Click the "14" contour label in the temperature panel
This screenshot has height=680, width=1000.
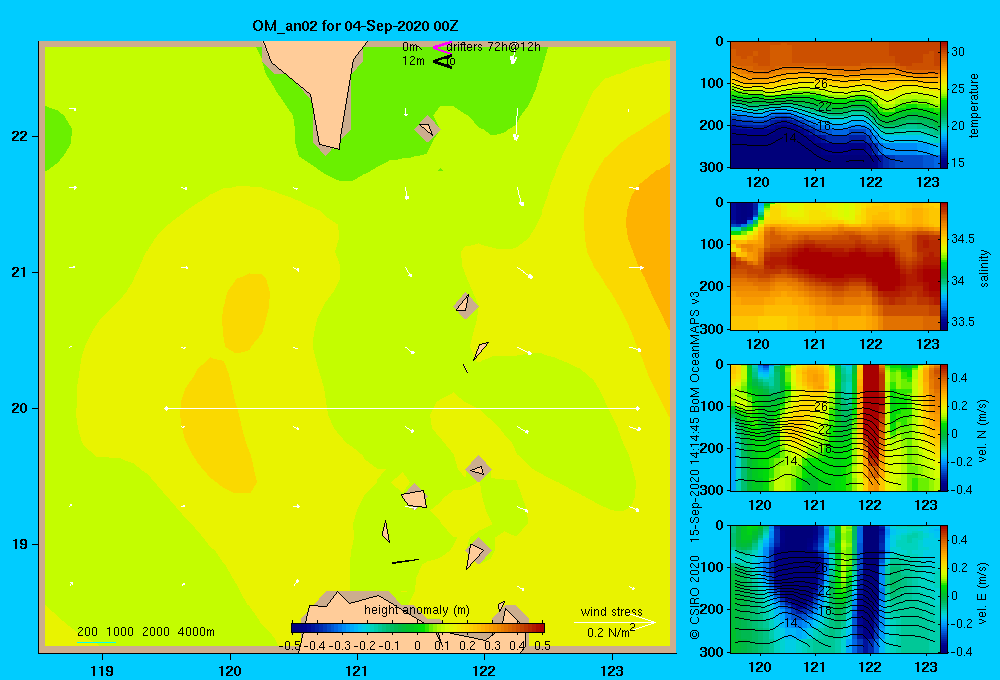pyautogui.click(x=790, y=137)
